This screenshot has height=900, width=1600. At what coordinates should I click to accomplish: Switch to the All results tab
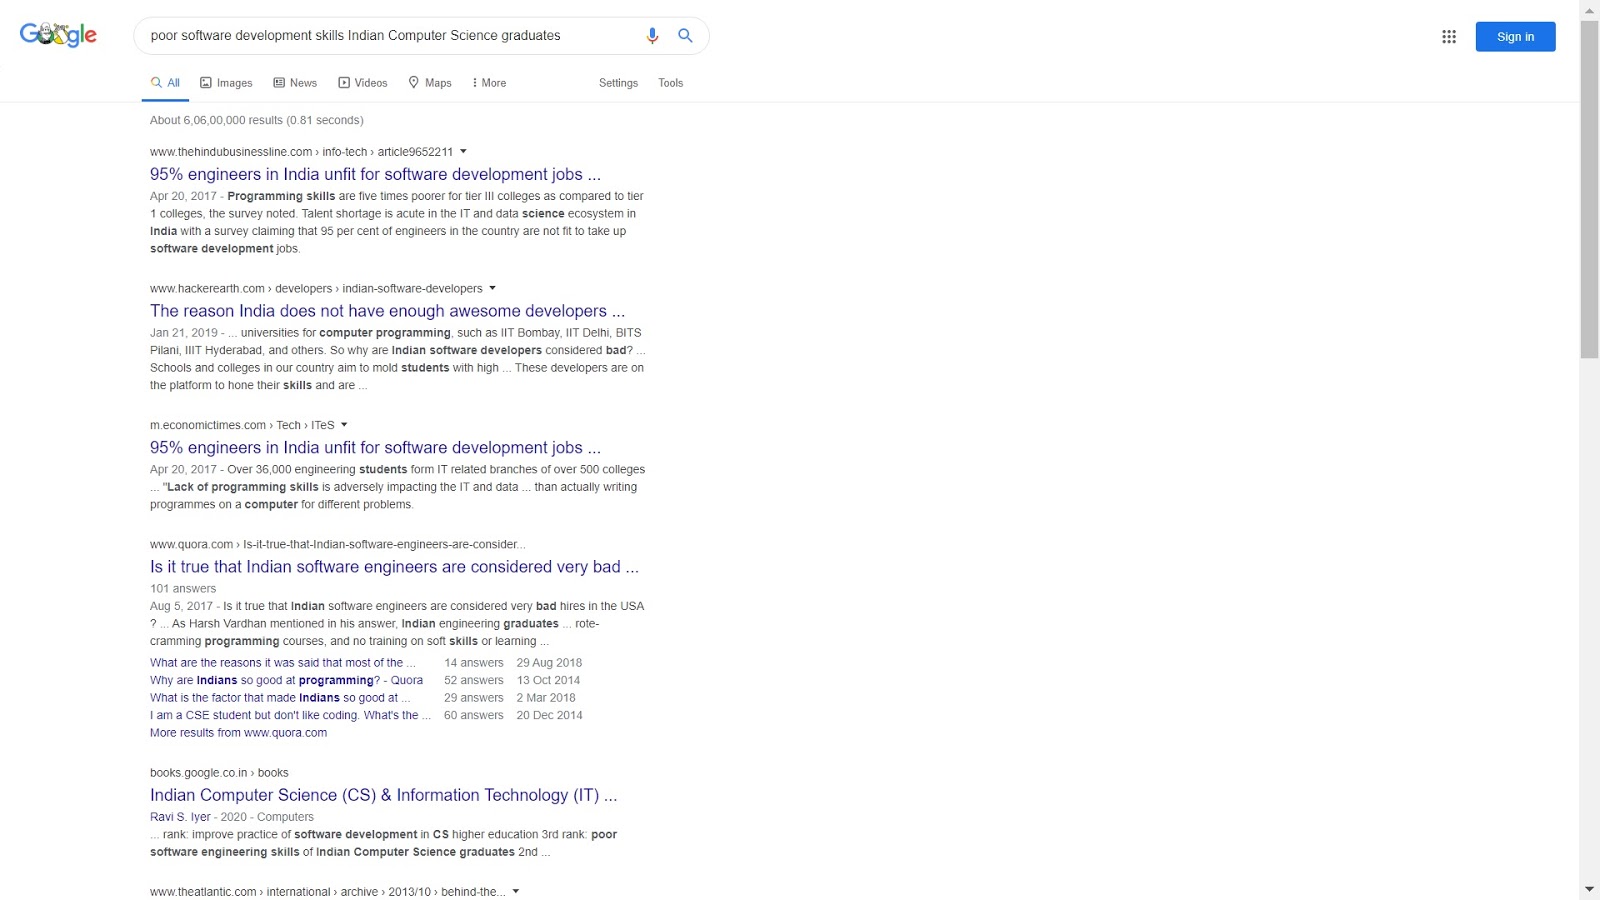pyautogui.click(x=165, y=82)
